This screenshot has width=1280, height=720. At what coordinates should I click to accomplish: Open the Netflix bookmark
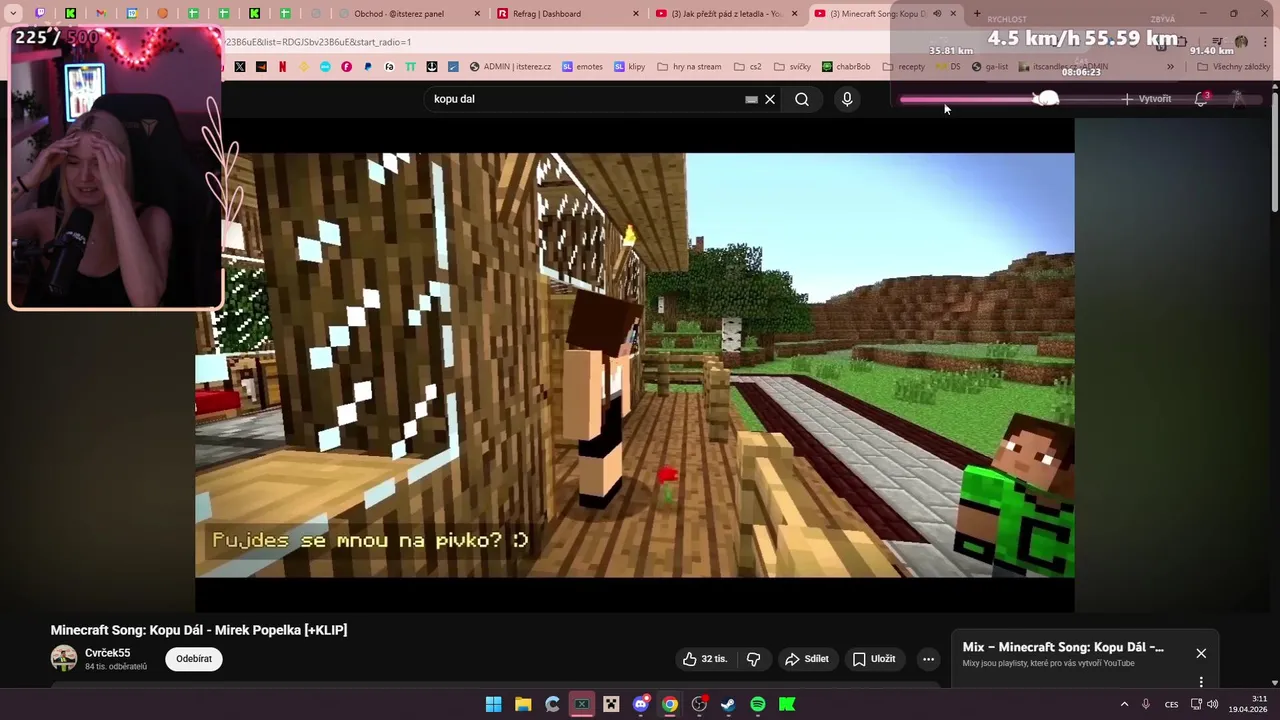point(282,67)
